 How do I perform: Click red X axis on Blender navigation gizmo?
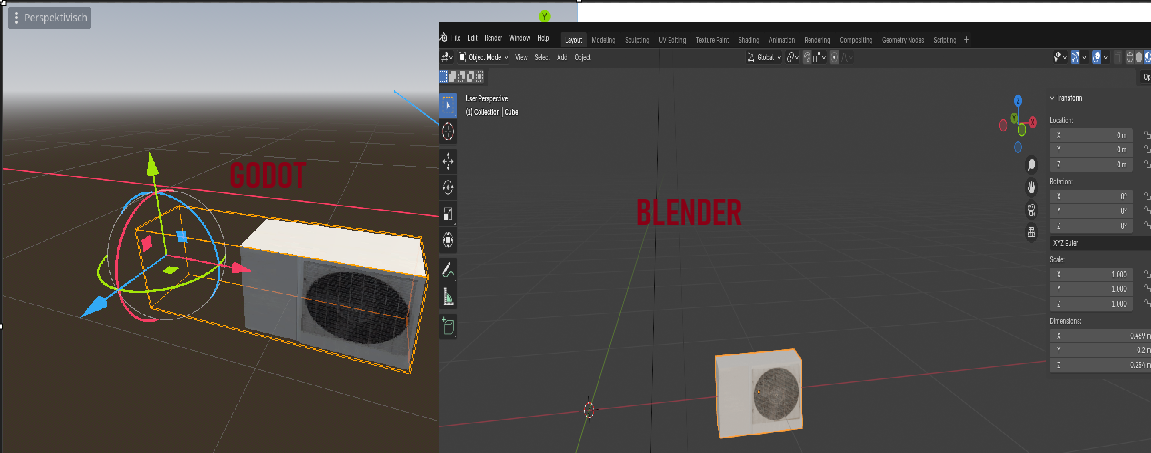(1033, 121)
